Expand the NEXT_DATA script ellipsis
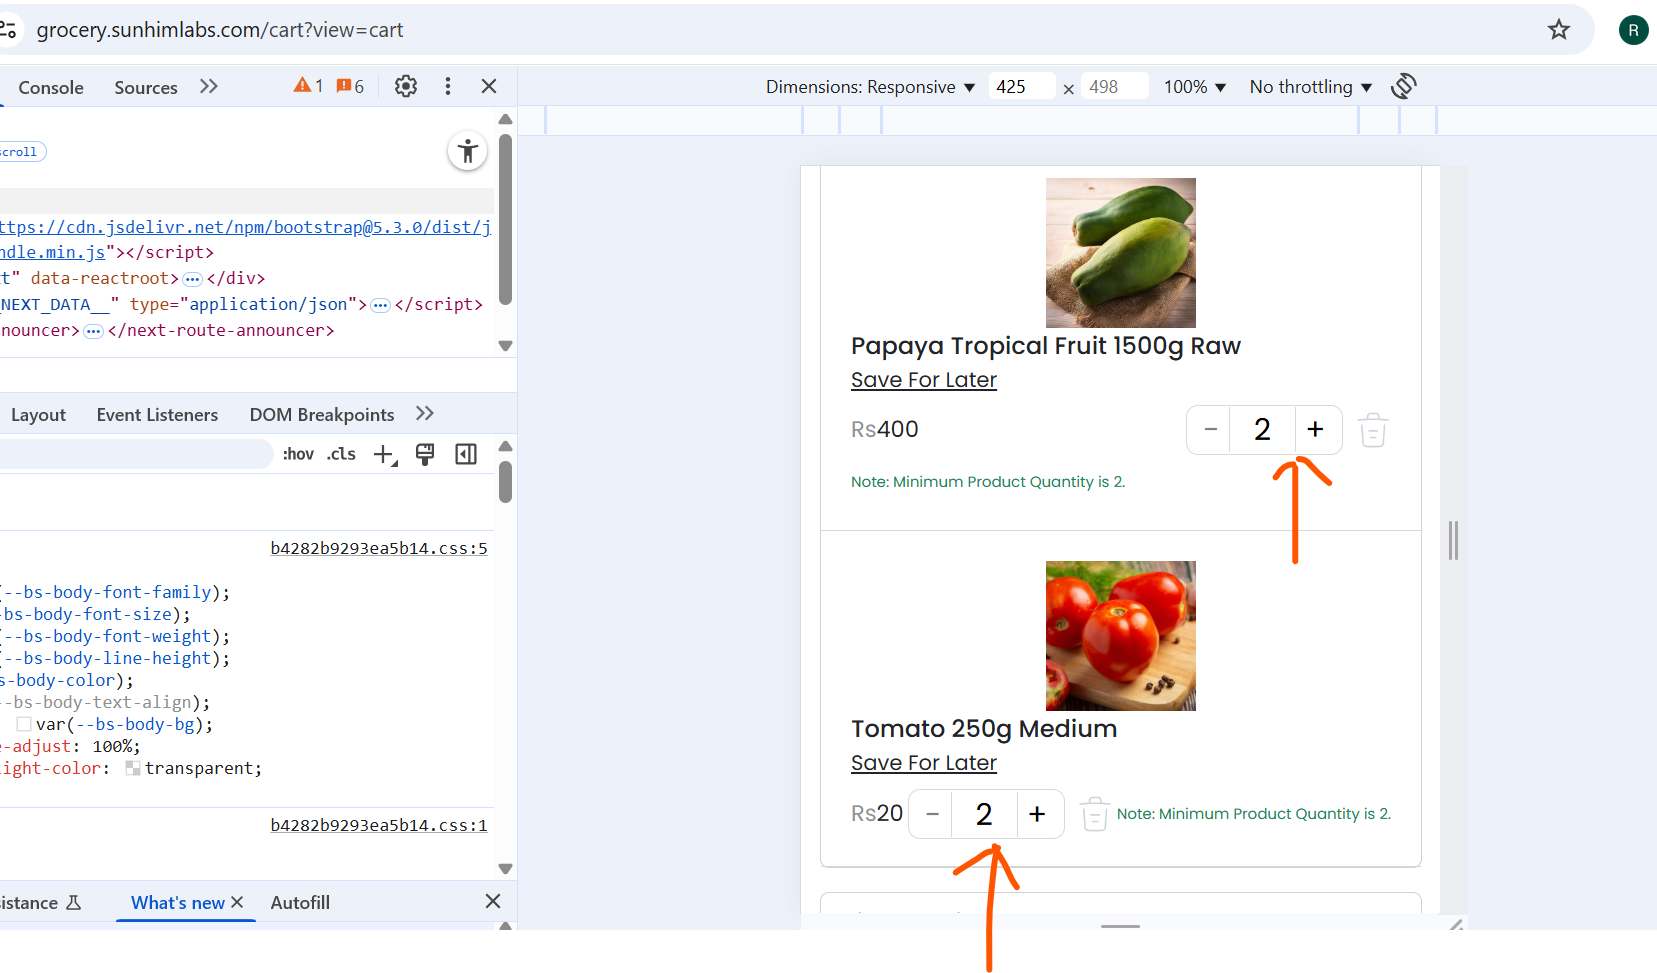 [x=380, y=305]
